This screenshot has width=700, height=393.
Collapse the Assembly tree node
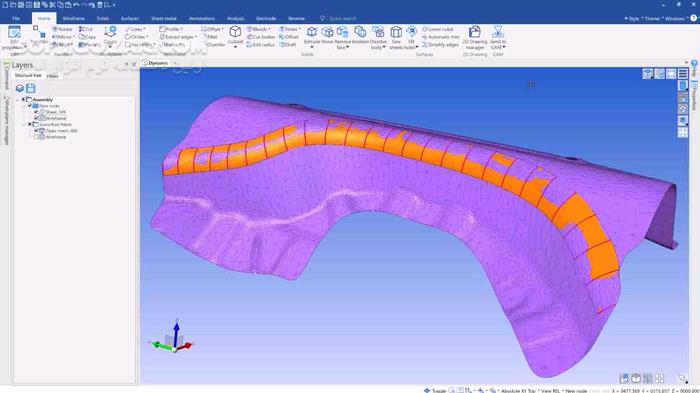tap(23, 100)
